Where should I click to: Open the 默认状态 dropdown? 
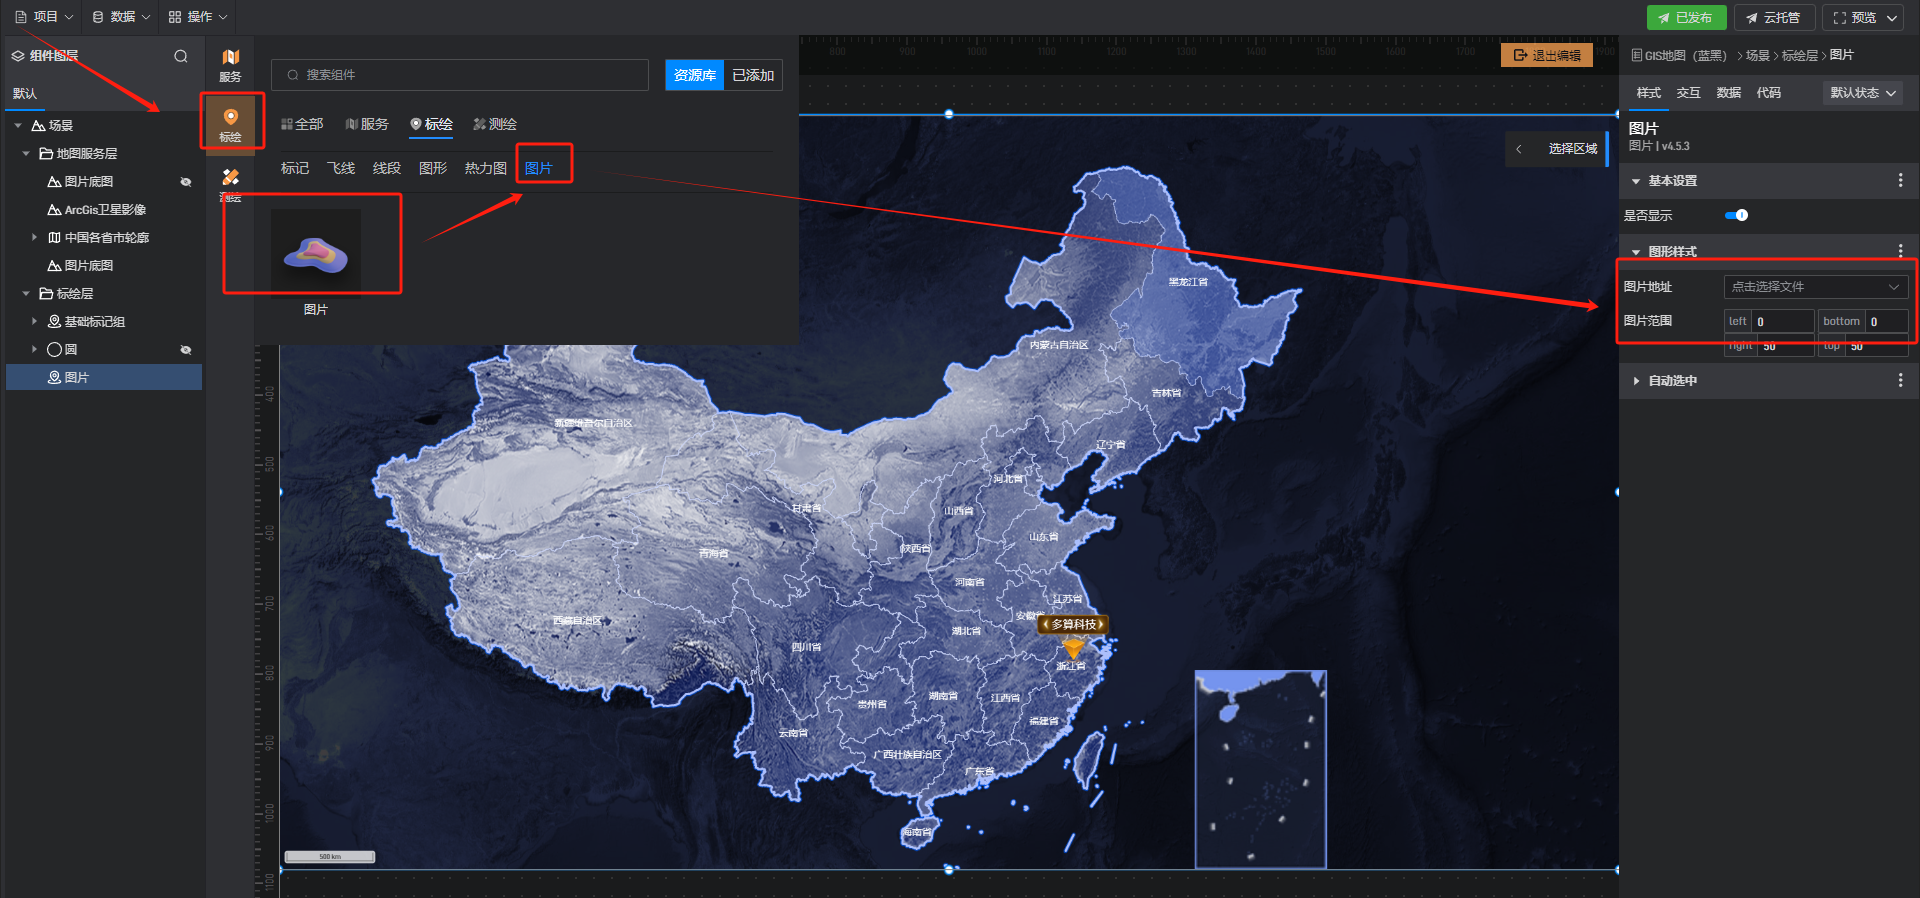pos(1863,92)
